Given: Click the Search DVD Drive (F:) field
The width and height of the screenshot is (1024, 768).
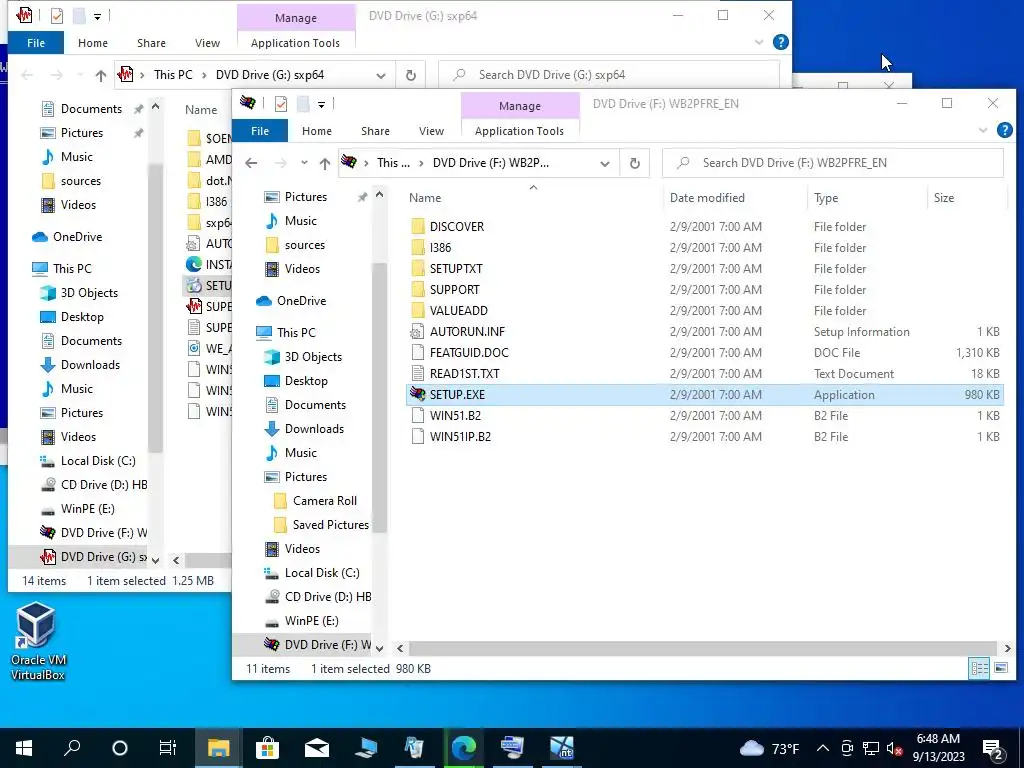Looking at the screenshot, I should point(833,163).
